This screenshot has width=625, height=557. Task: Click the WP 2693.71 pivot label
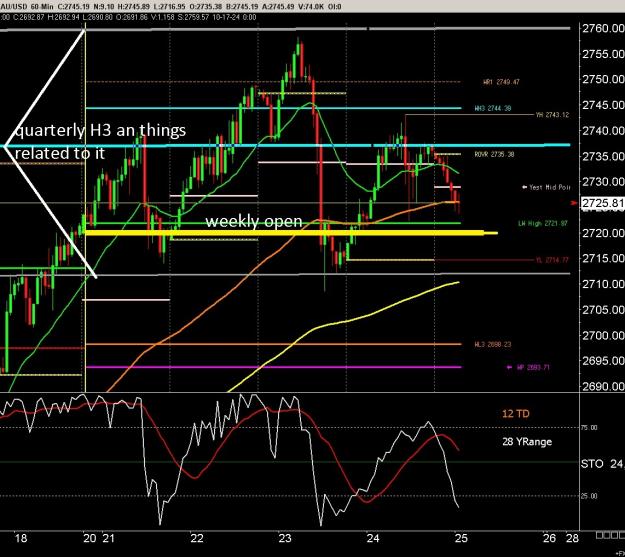(528, 367)
